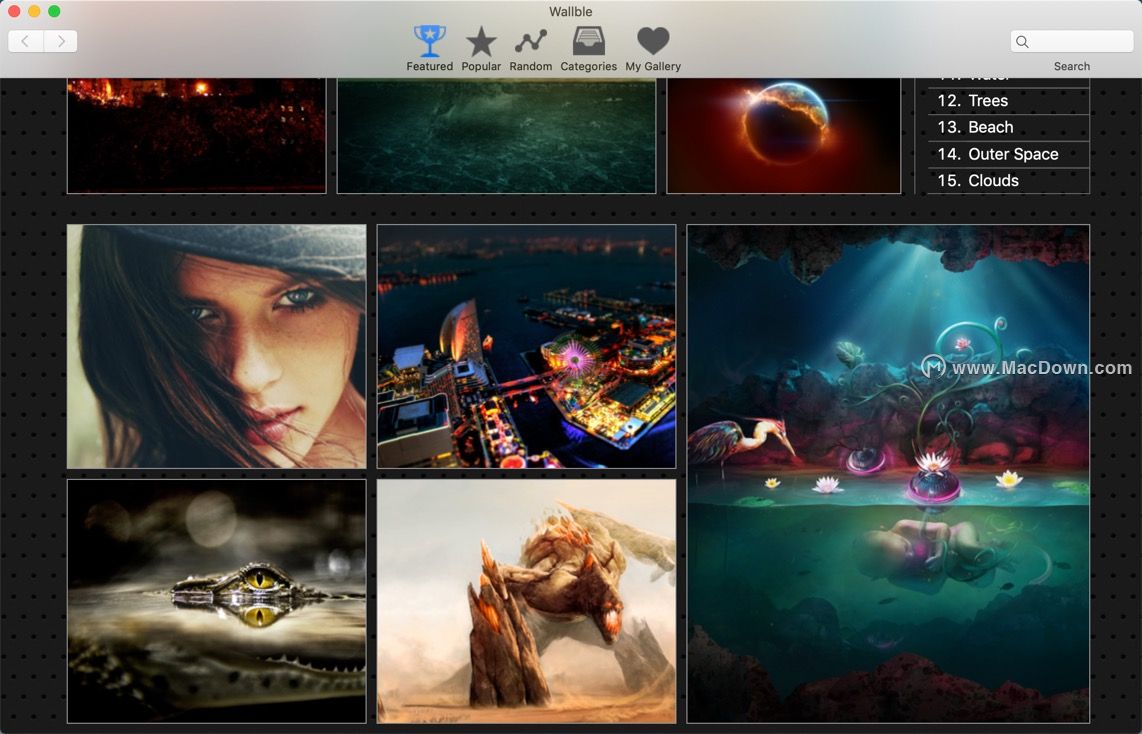
Task: Type in the Search field
Action: point(1080,42)
